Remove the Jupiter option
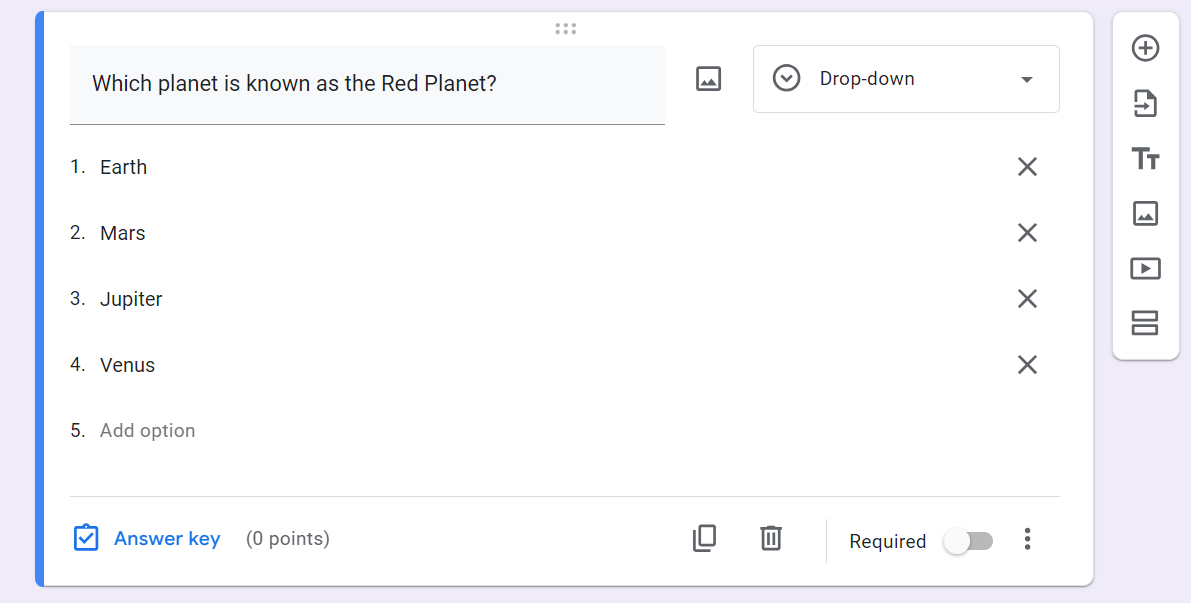1191x603 pixels. tap(1027, 299)
